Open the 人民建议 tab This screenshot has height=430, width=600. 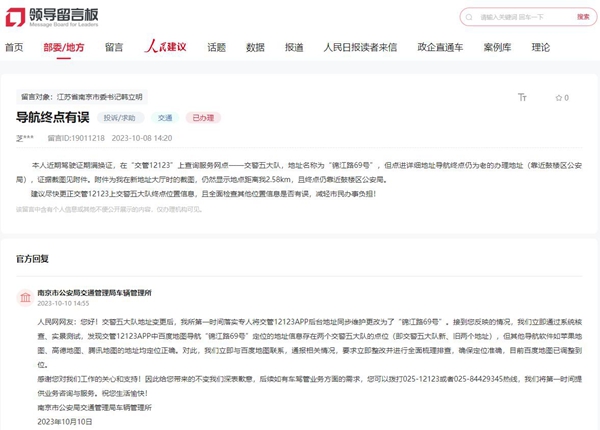(x=165, y=47)
